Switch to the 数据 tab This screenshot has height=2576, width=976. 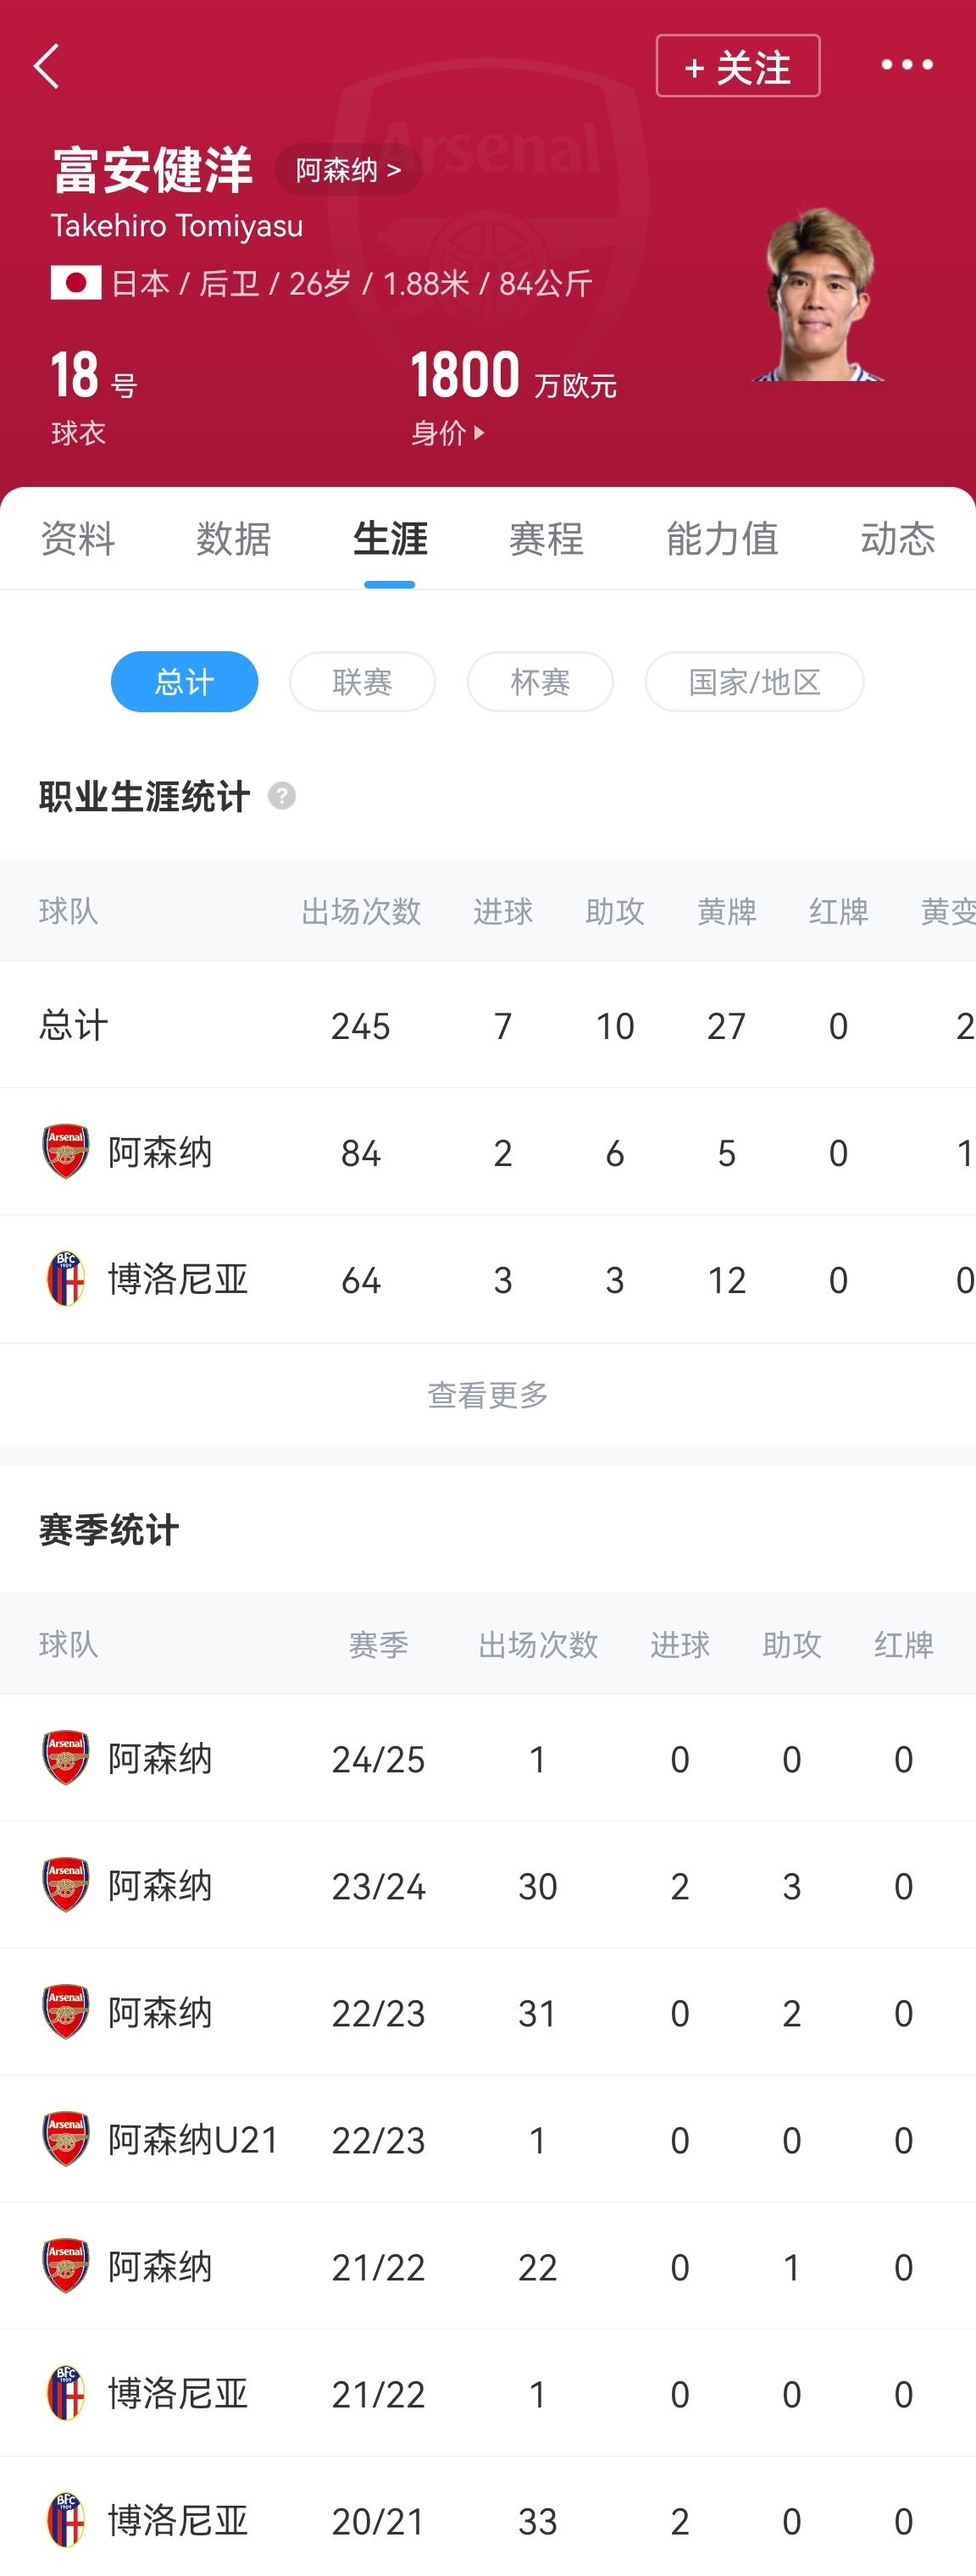pos(233,539)
